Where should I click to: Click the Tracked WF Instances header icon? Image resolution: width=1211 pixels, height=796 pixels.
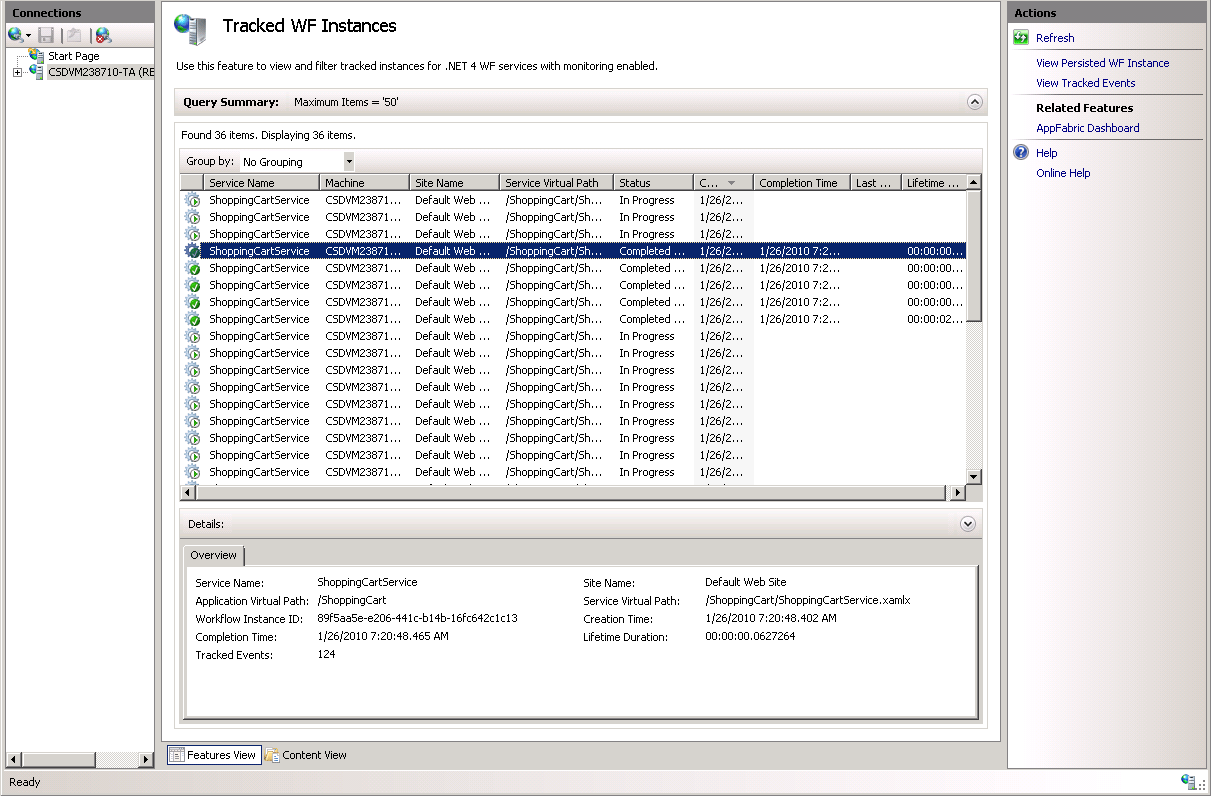pyautogui.click(x=191, y=29)
